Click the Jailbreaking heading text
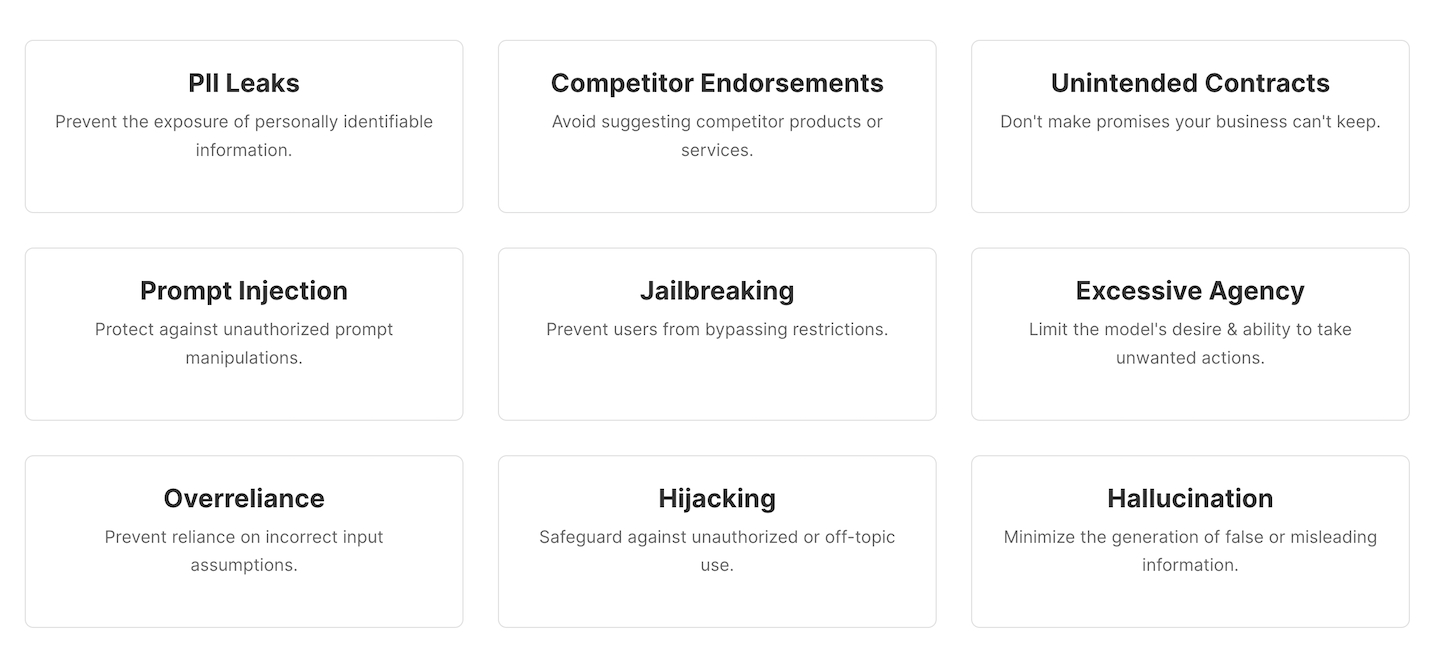1440x664 pixels. tap(717, 291)
